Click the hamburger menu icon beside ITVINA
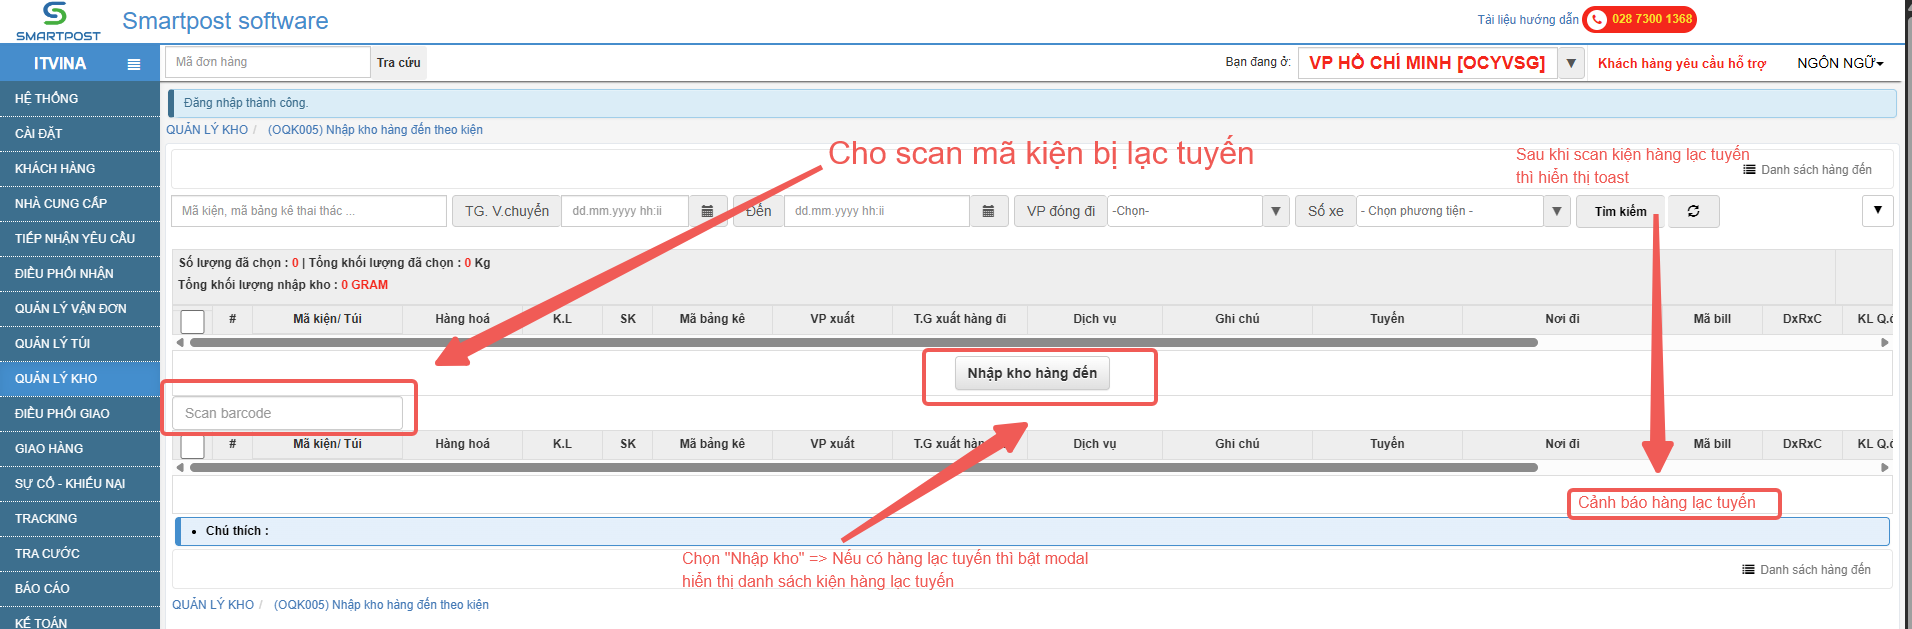This screenshot has height=629, width=1912. pos(134,64)
